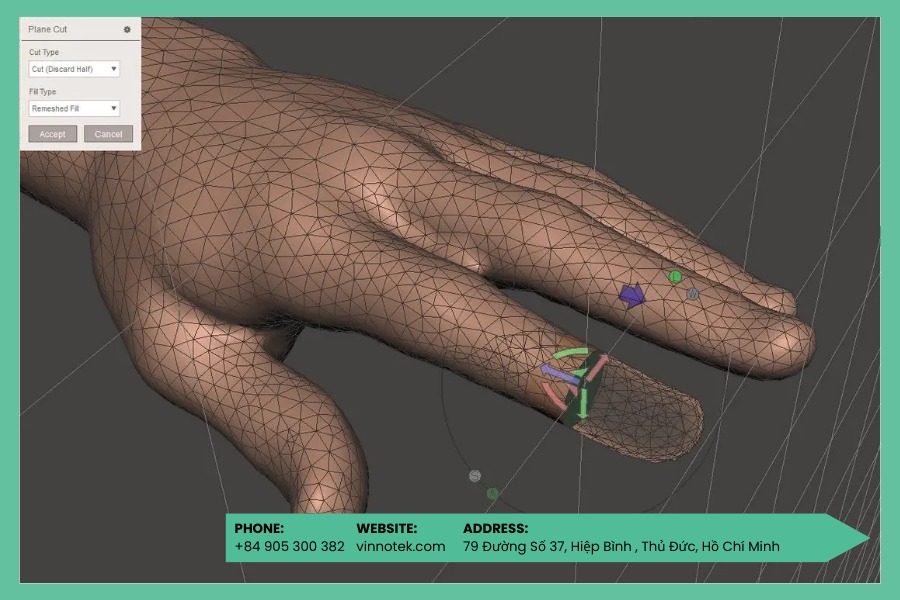The height and width of the screenshot is (600, 900).
Task: Click the gray W gizmo marker
Action: [693, 294]
